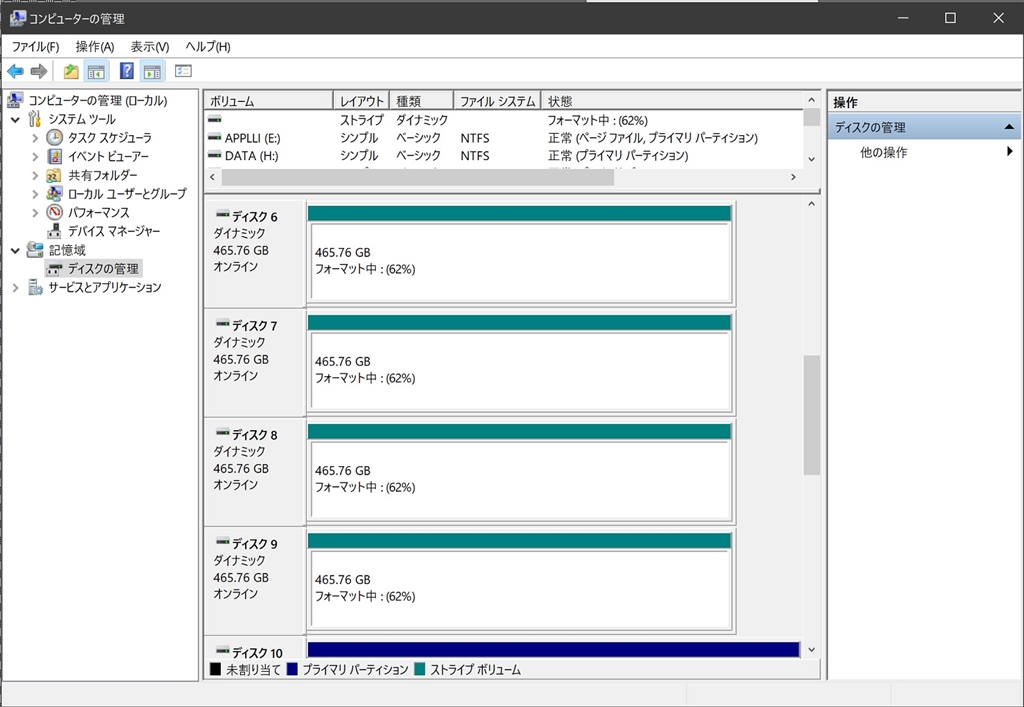Expand the Services and Applications node

pos(15,287)
